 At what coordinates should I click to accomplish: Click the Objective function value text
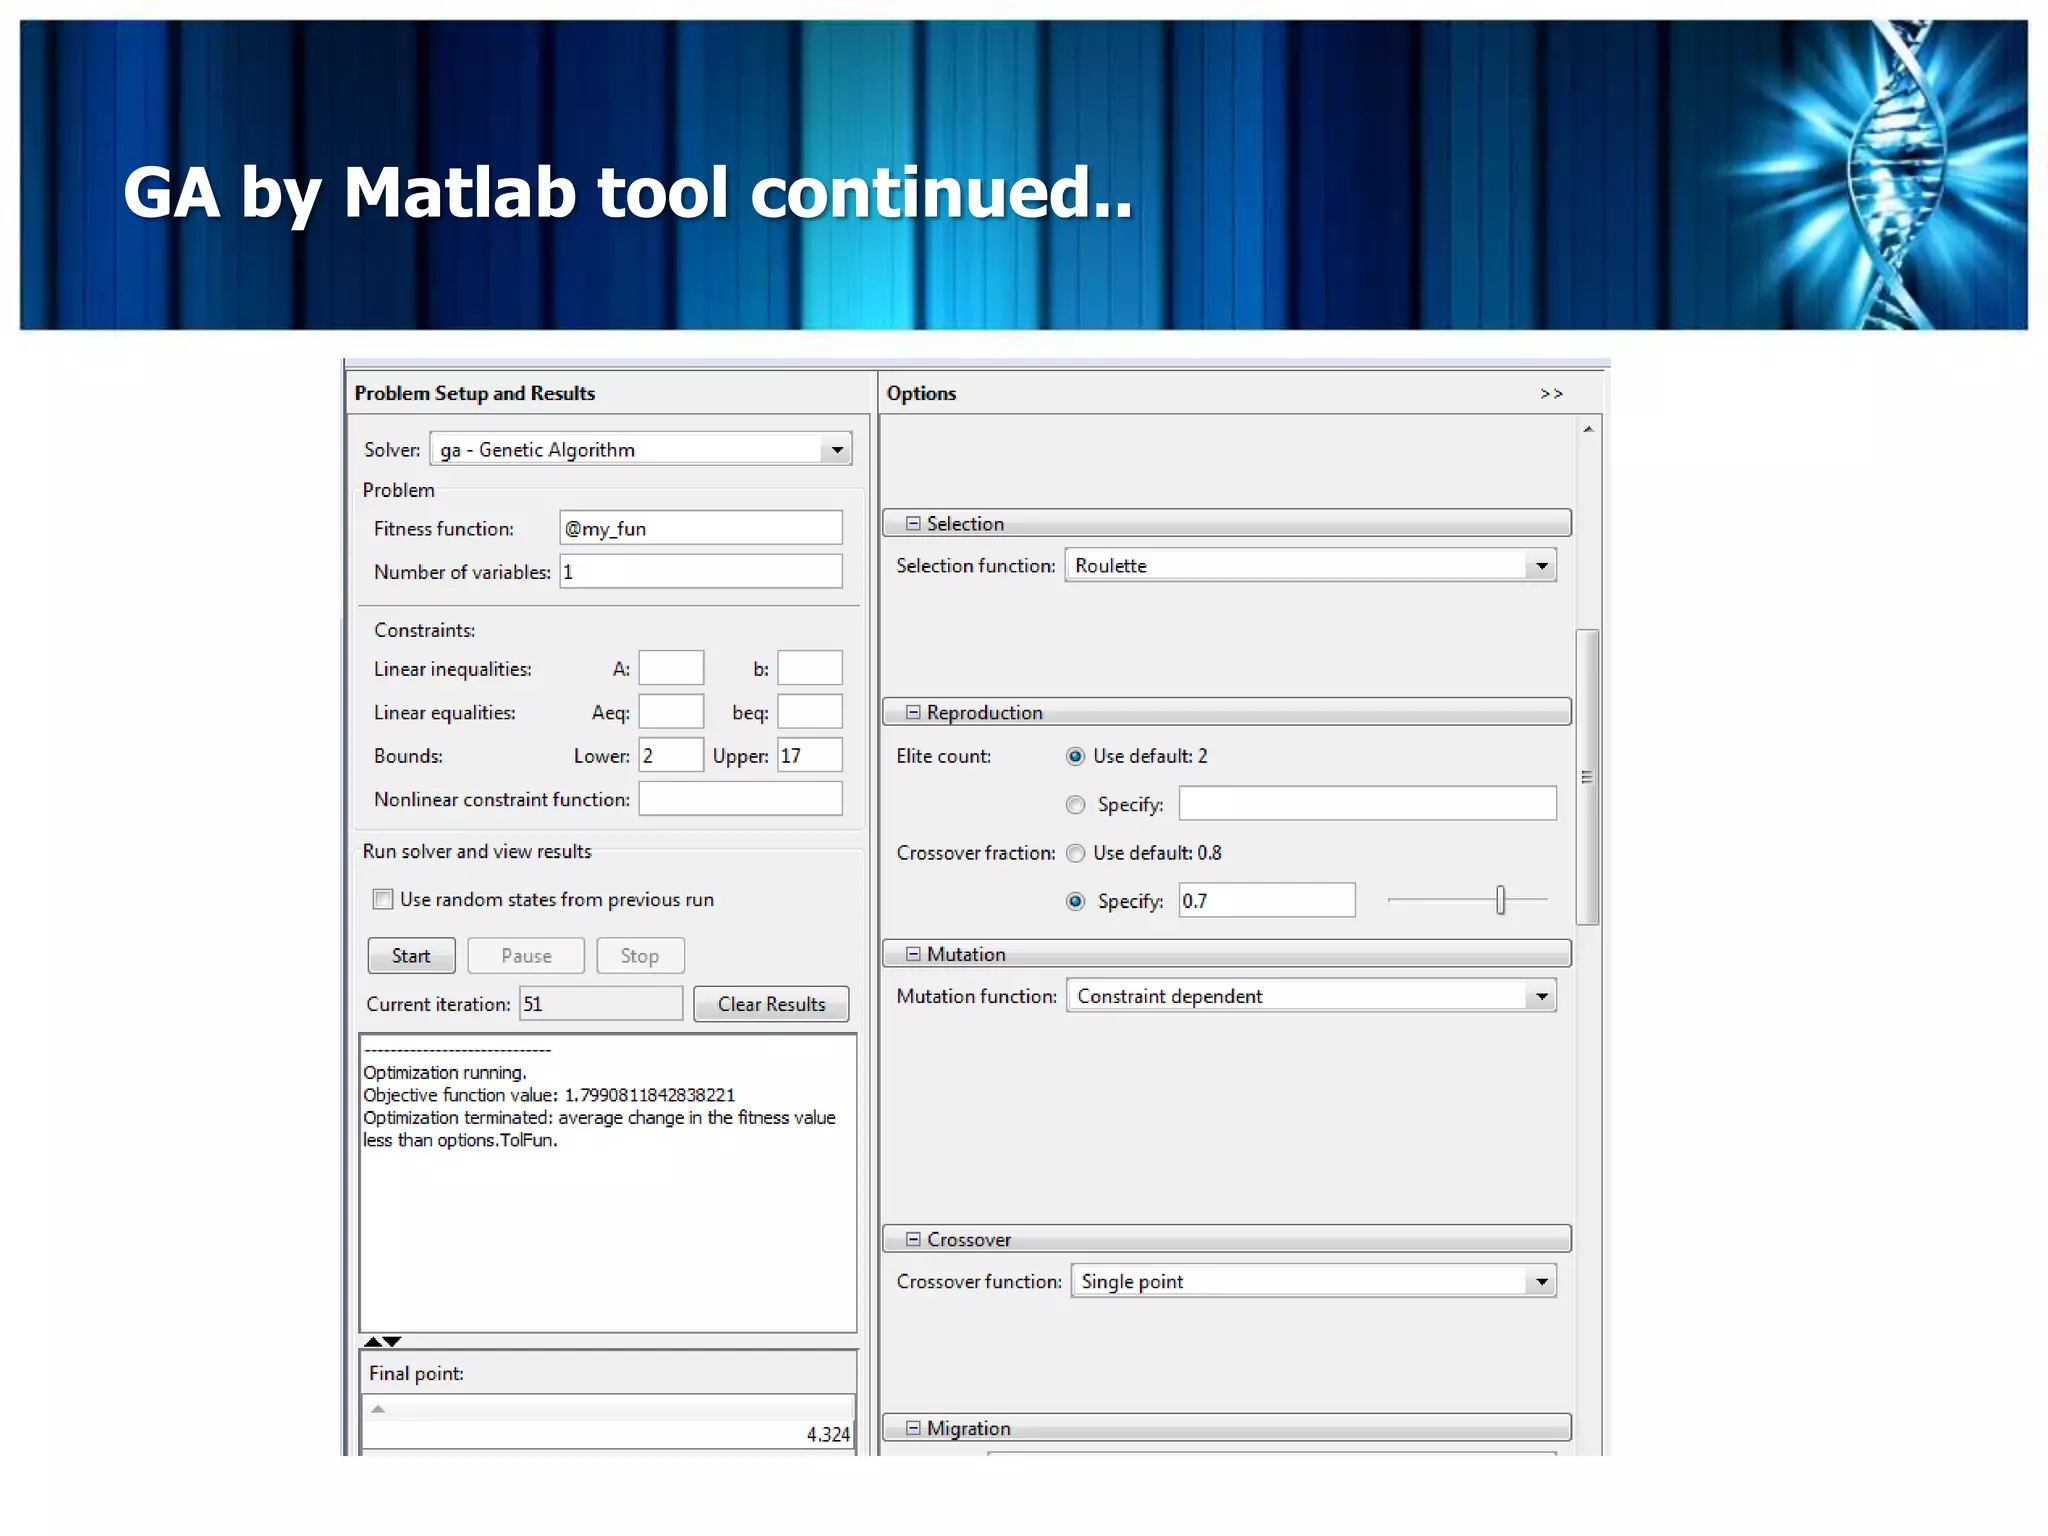click(x=549, y=1095)
